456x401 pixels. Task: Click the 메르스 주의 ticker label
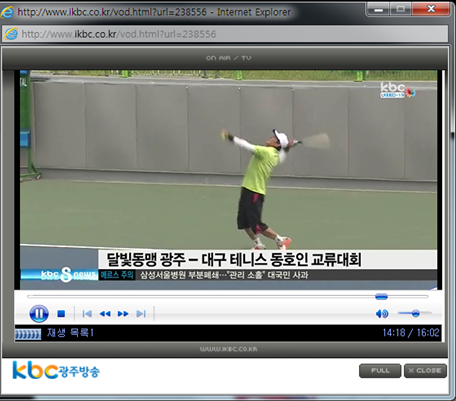click(x=117, y=275)
